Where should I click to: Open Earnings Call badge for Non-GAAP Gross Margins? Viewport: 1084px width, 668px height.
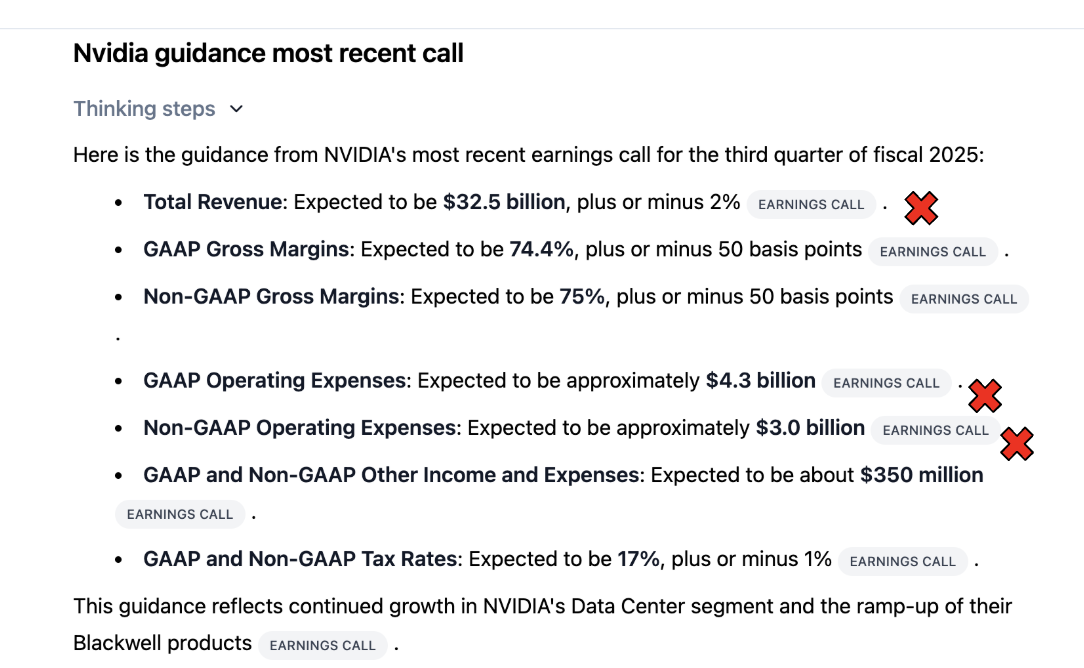(x=963, y=298)
